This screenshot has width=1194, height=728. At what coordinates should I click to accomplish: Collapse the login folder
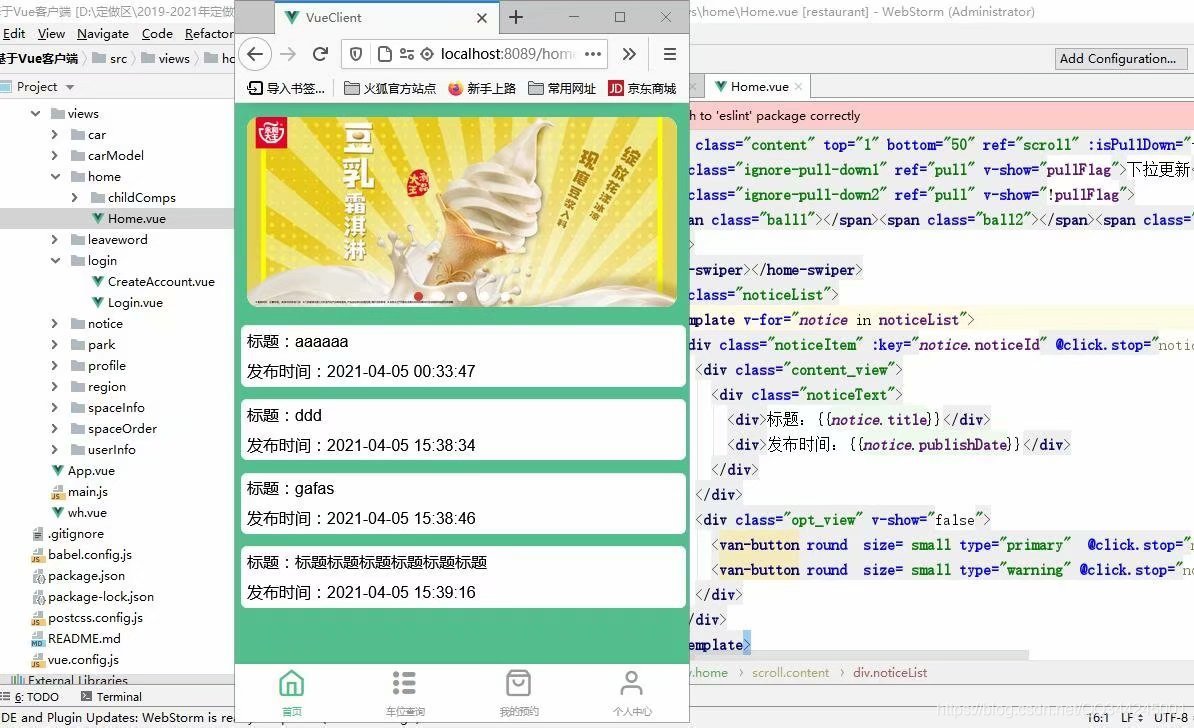(x=55, y=260)
